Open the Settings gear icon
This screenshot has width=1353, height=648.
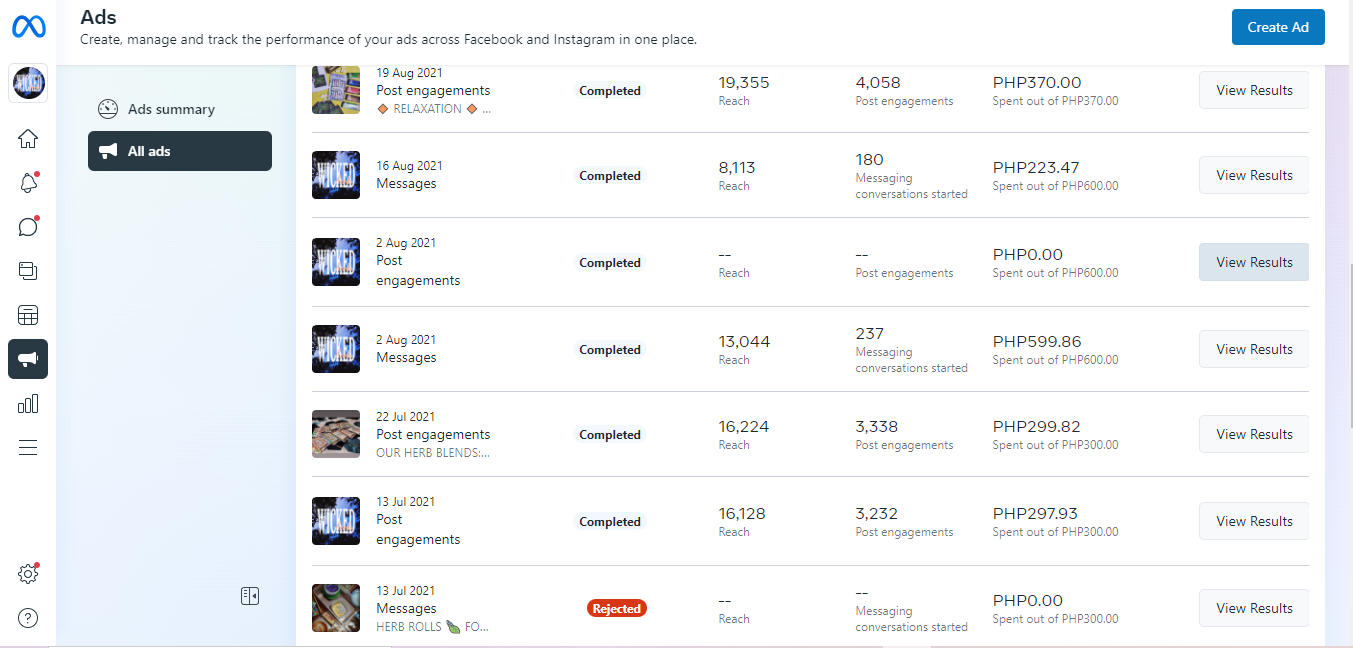28,574
